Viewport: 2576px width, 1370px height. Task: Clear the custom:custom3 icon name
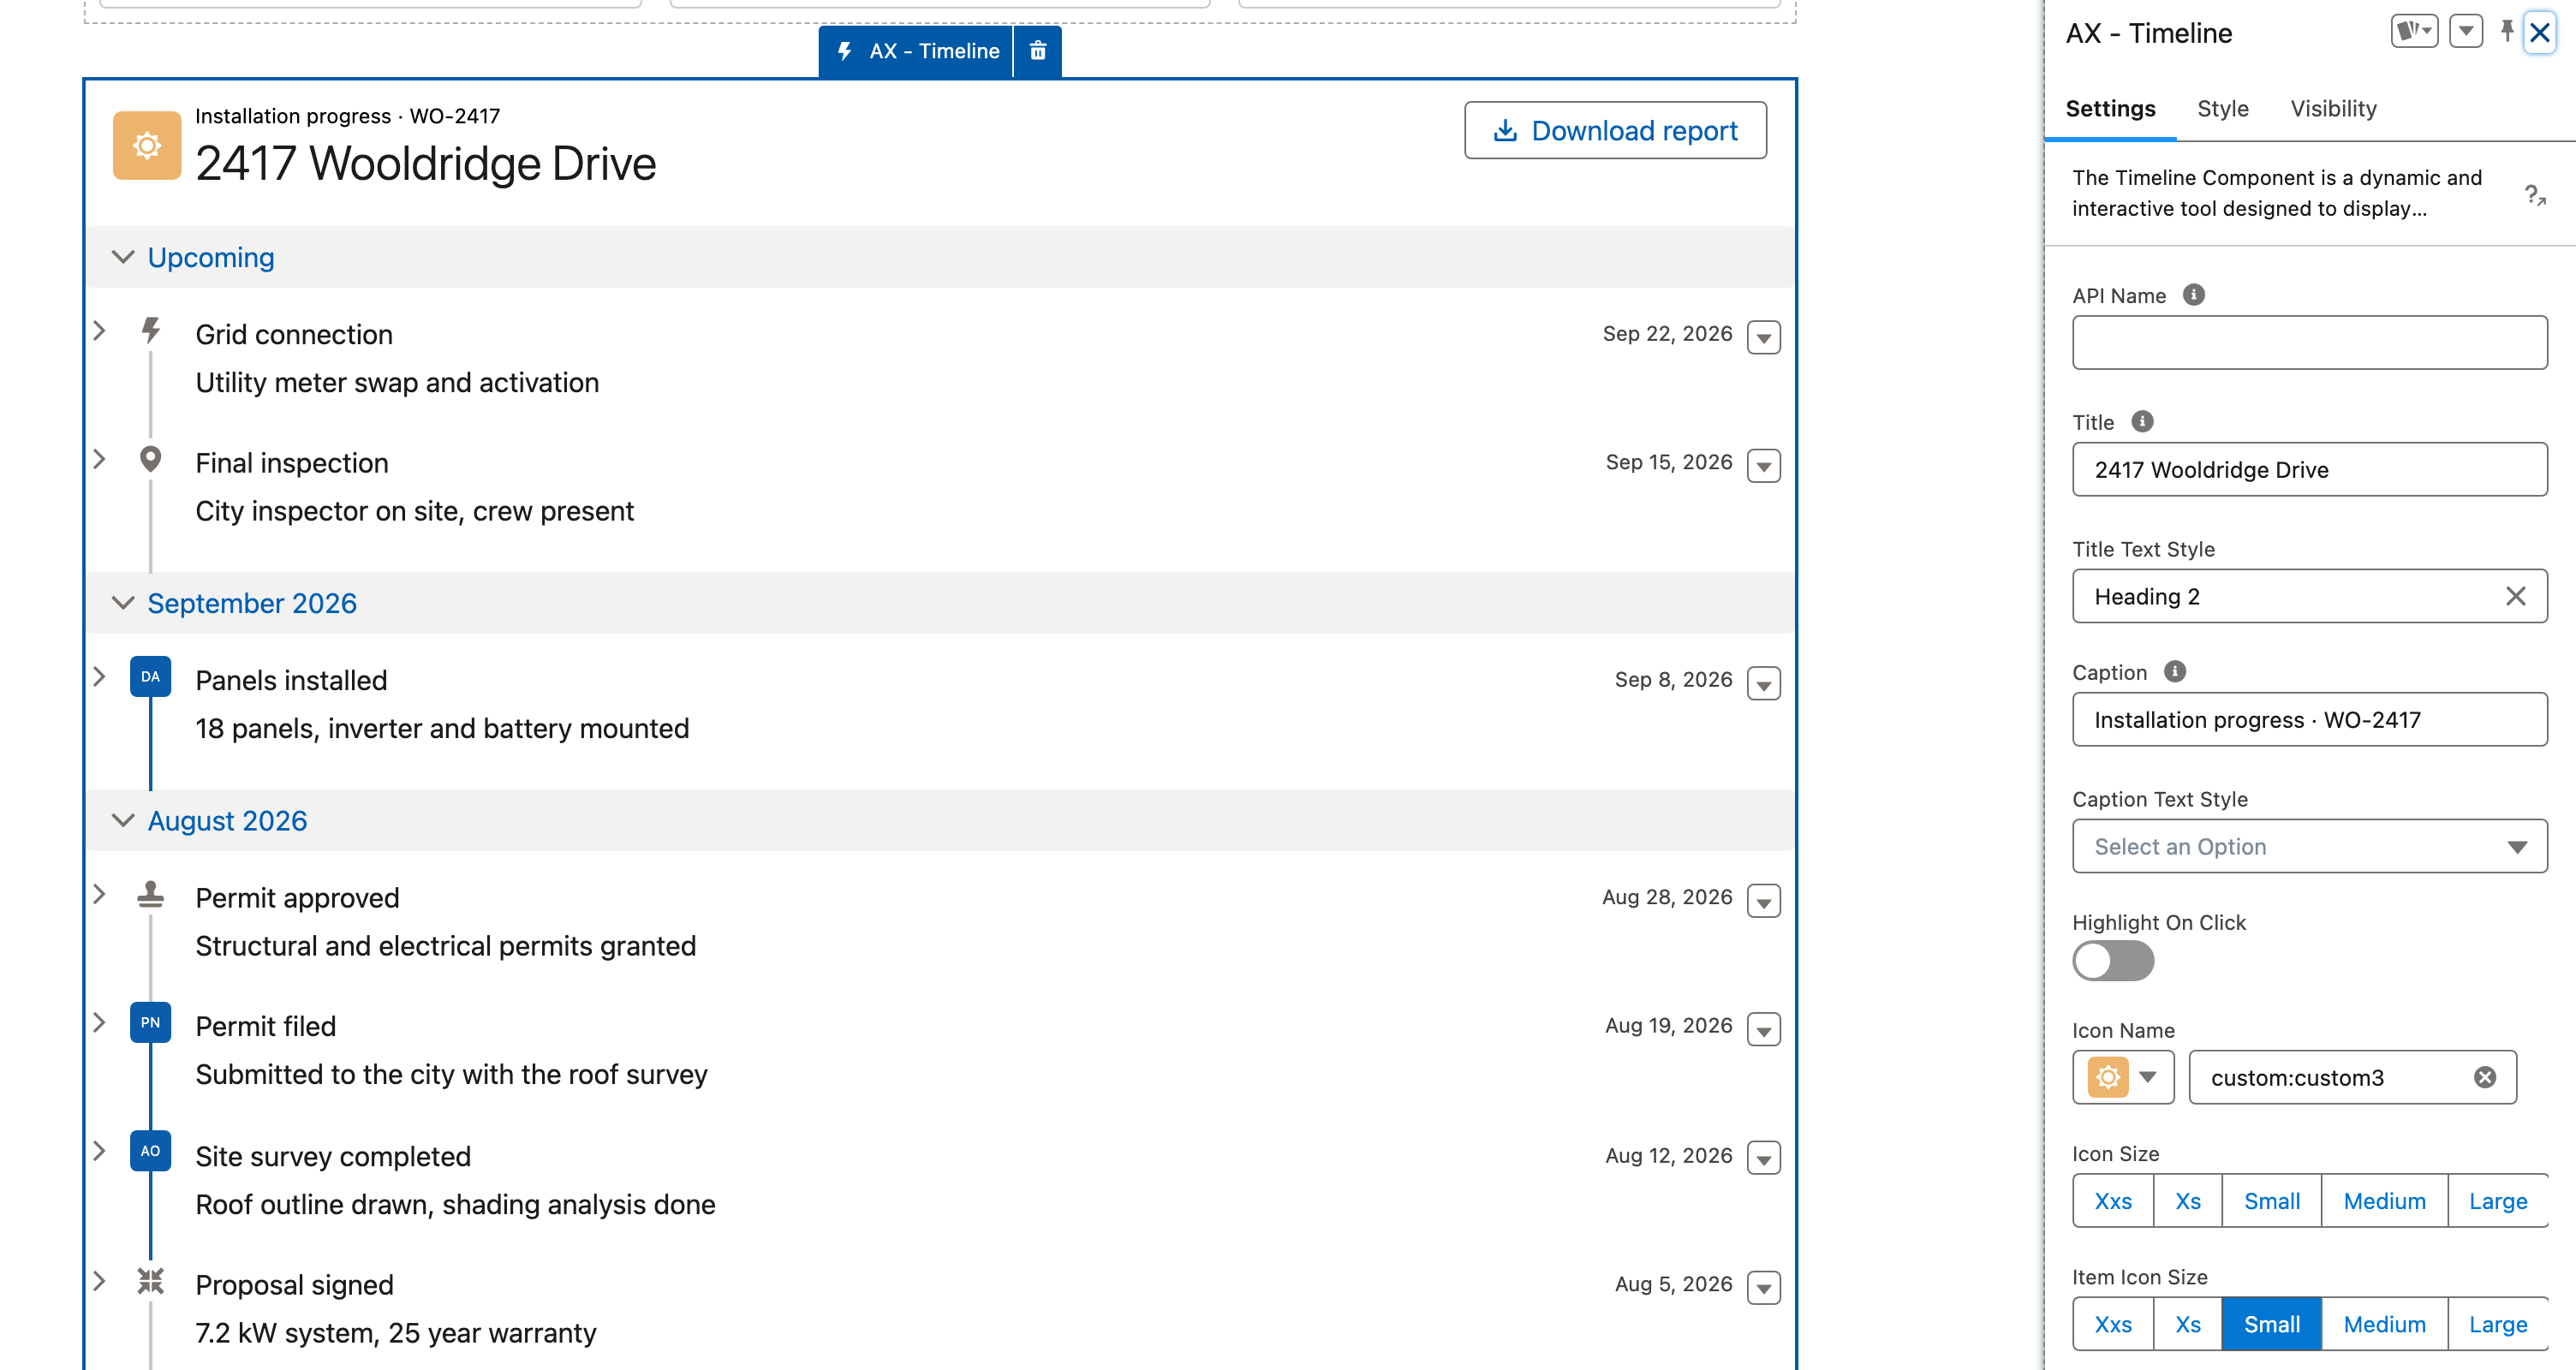pyautogui.click(x=2485, y=1078)
